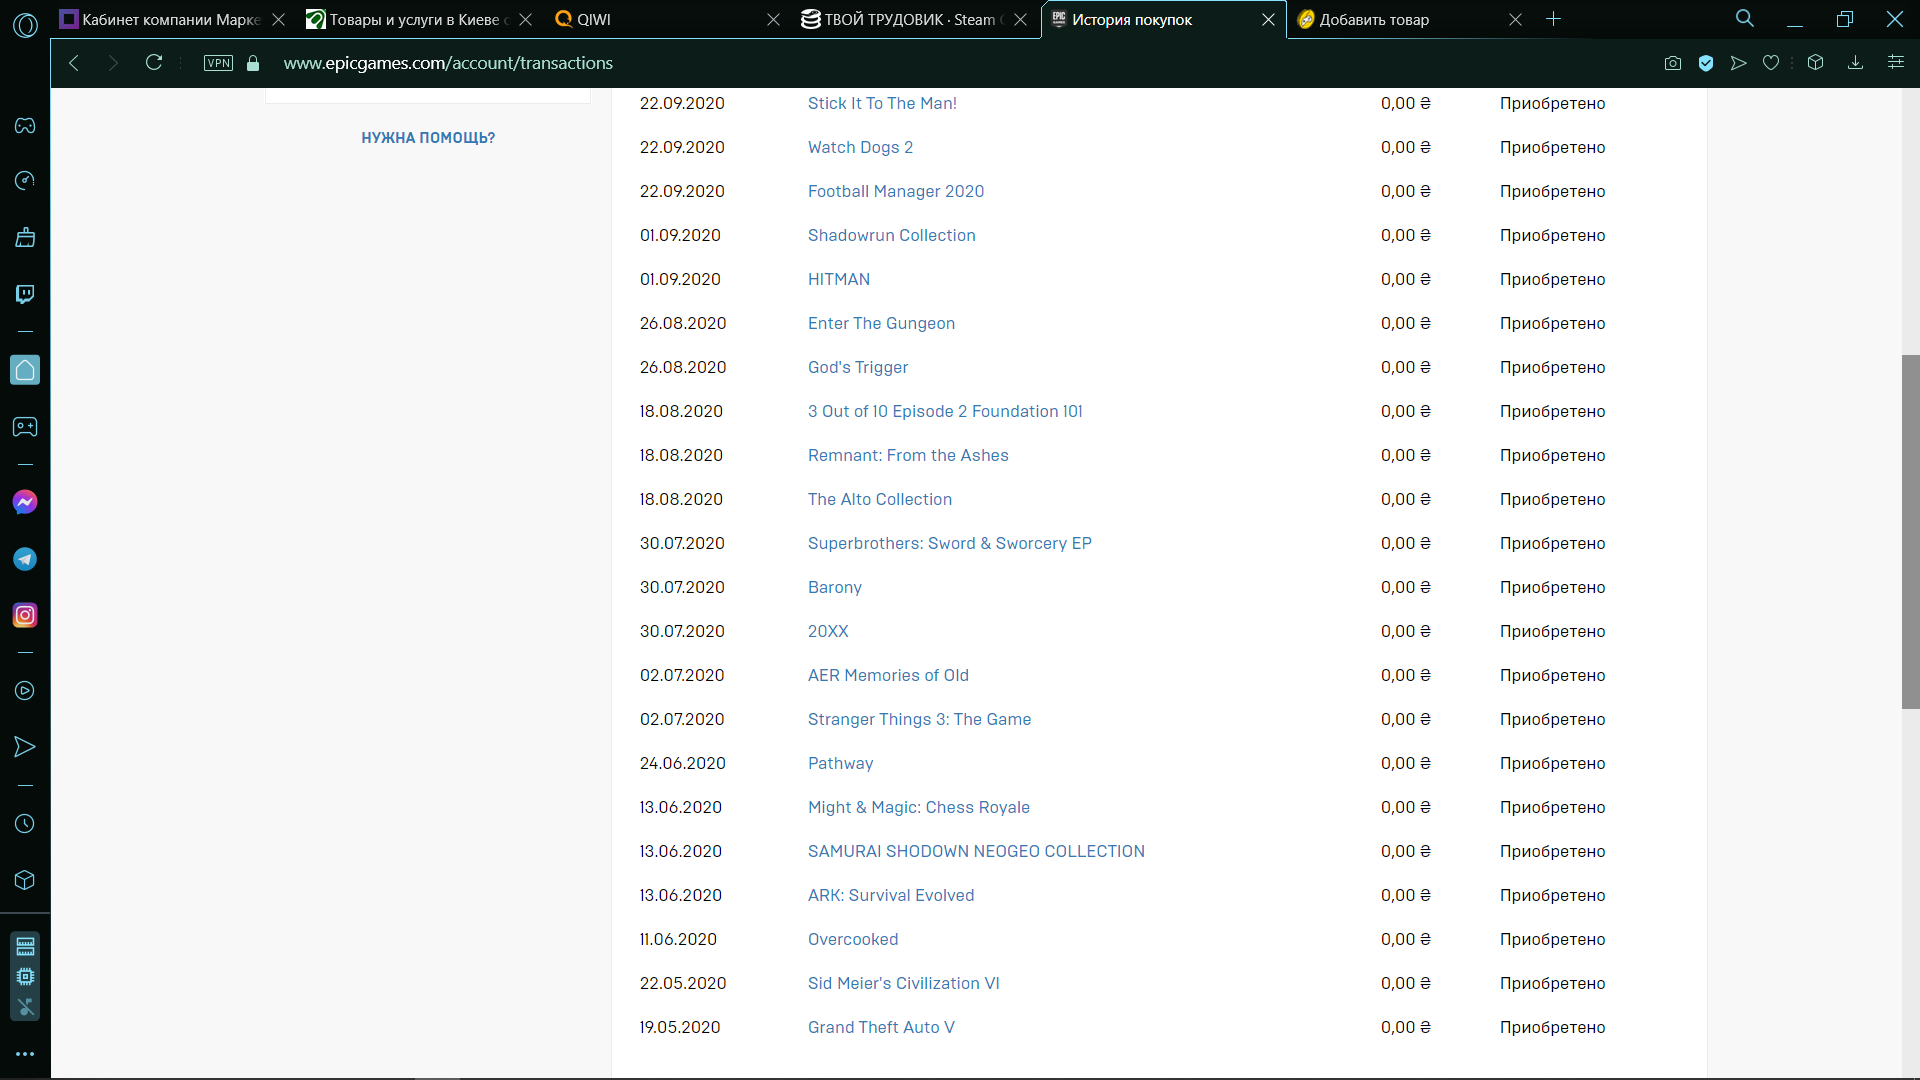Open AER Memories of Old link

(888, 675)
